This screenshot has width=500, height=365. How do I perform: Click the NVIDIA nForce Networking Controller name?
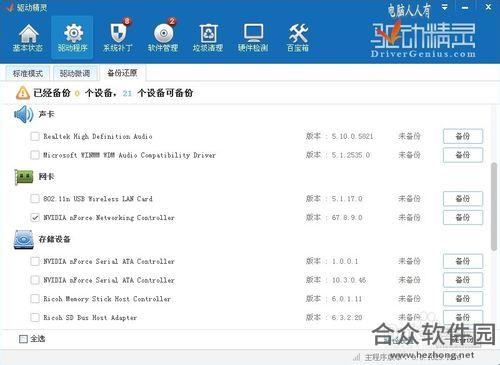pyautogui.click(x=109, y=218)
